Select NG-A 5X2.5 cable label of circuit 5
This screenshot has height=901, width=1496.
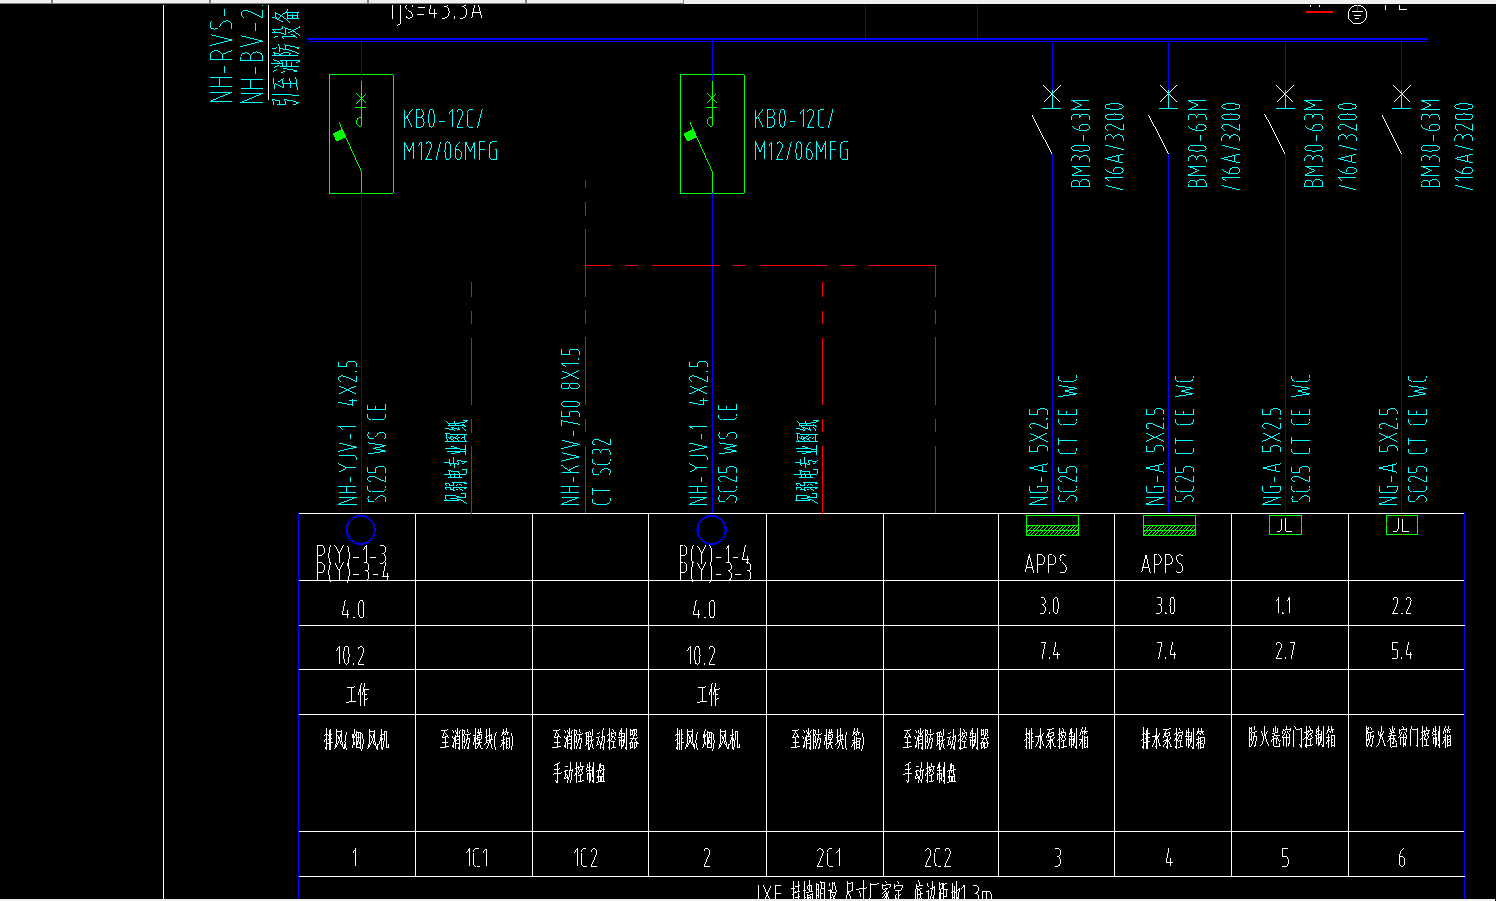tap(1272, 456)
